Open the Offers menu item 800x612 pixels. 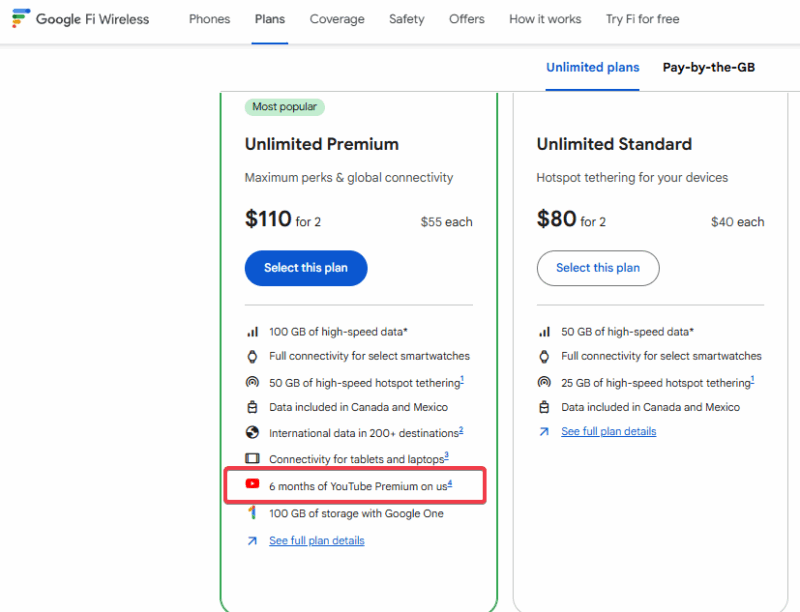[466, 19]
